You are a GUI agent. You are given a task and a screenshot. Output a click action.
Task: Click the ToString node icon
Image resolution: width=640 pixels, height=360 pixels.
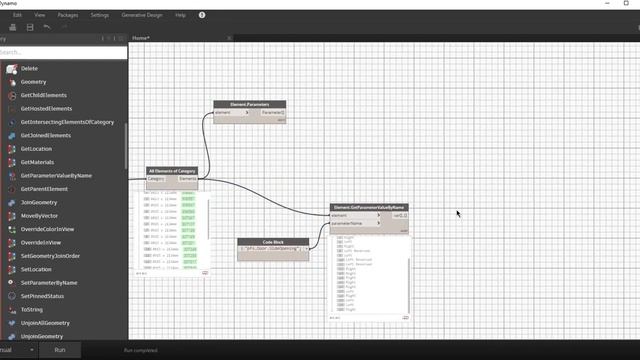point(11,310)
